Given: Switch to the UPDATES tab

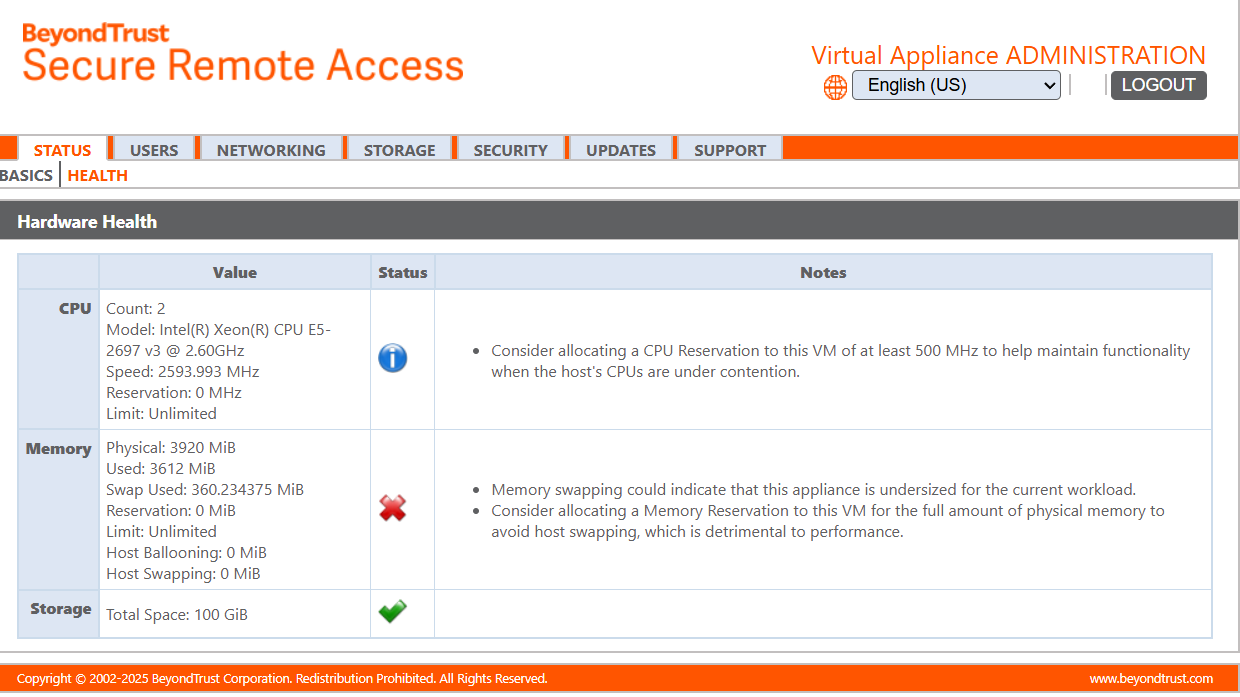Looking at the screenshot, I should coord(621,149).
